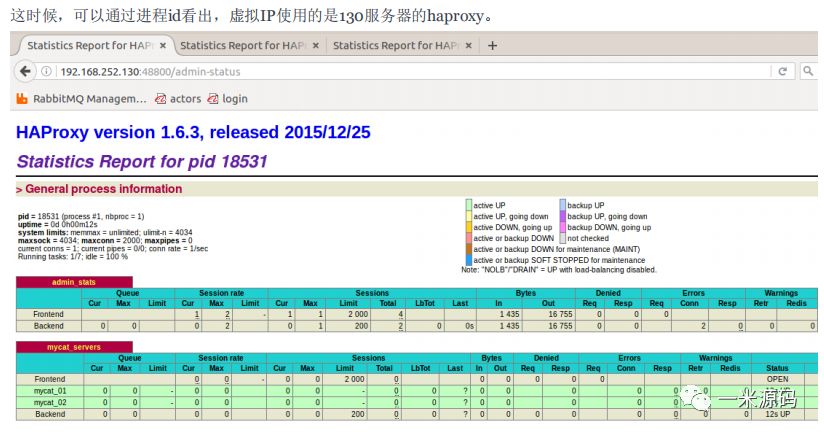
Task: Click the backup UP legend color swatch
Action: (562, 205)
